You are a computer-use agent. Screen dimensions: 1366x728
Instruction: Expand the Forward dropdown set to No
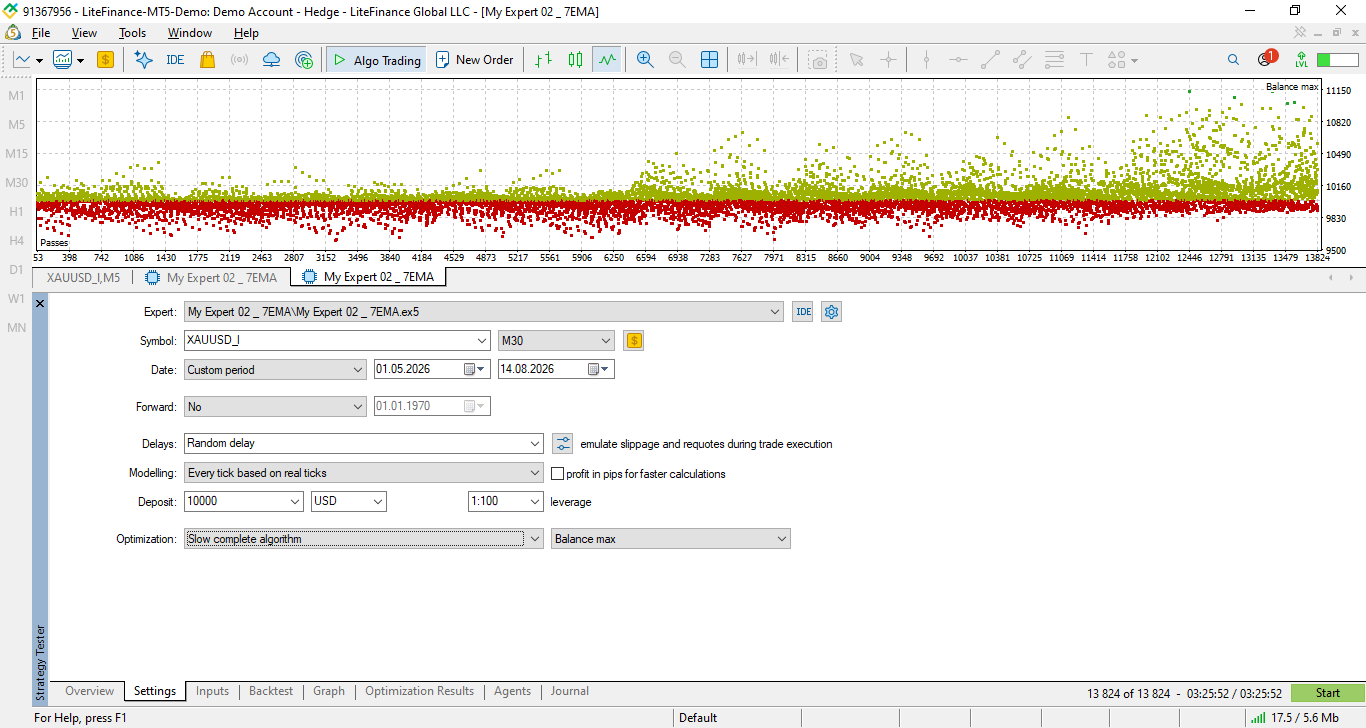(359, 407)
